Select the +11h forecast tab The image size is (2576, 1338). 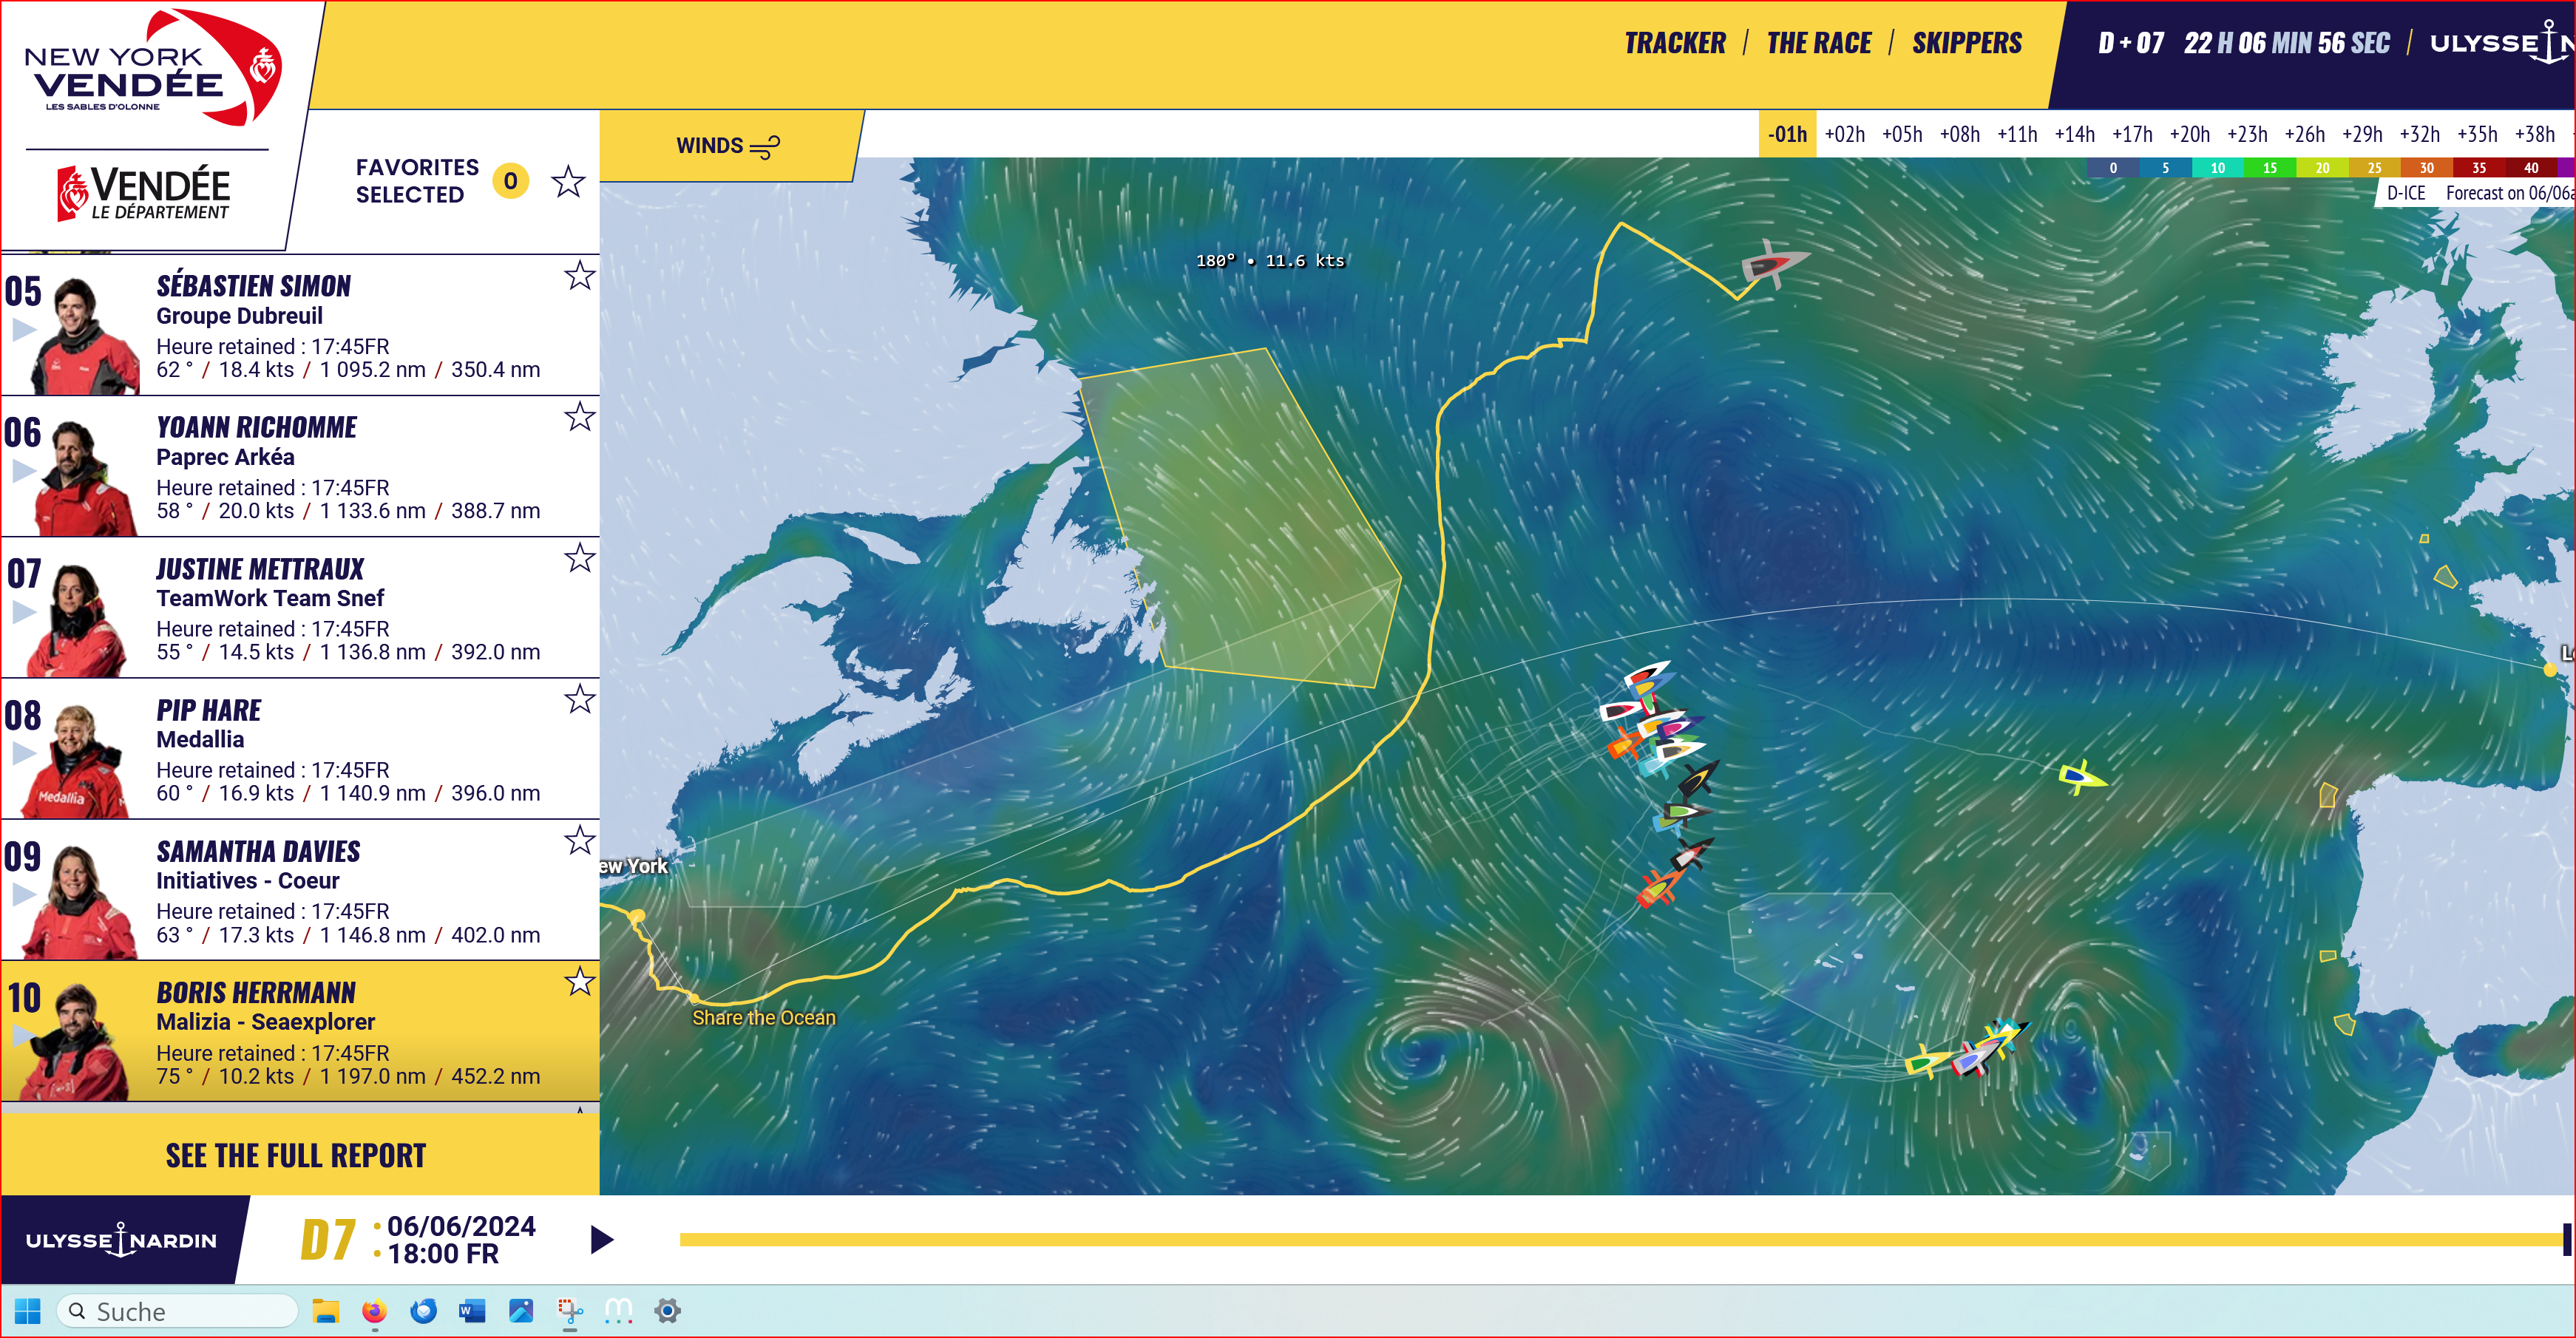click(2017, 134)
